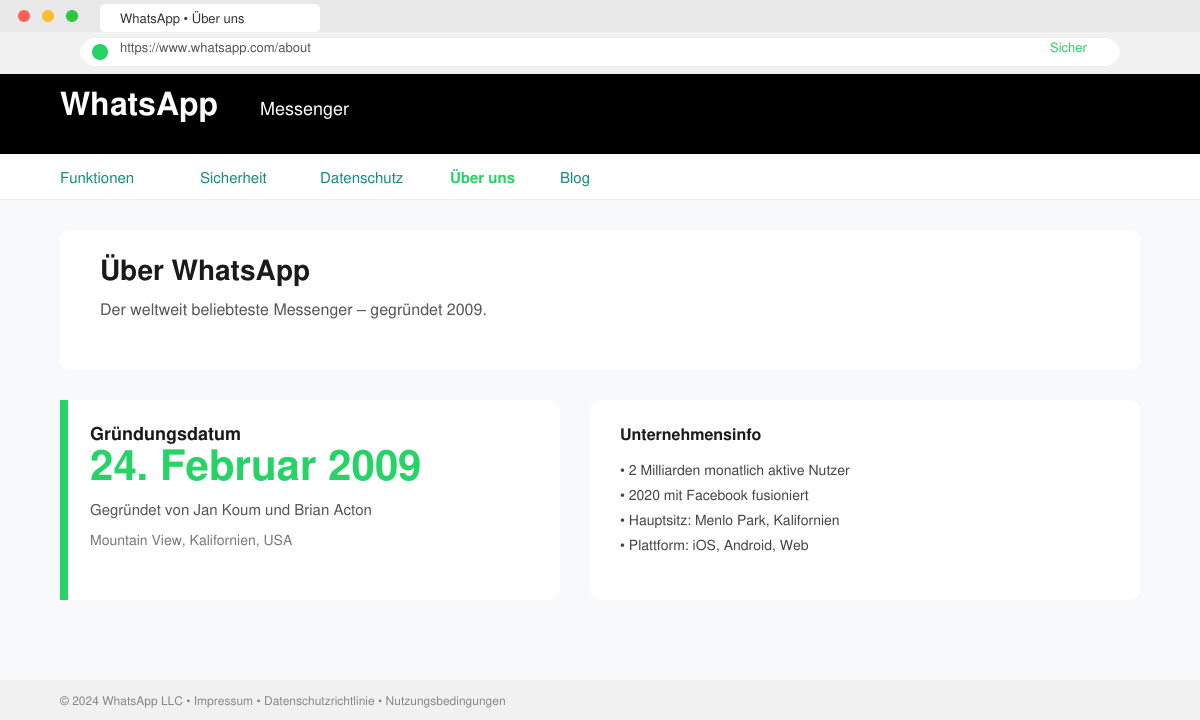Image resolution: width=1200 pixels, height=720 pixels.
Task: Open the Nutzungsbedingungen footer link
Action: [445, 701]
